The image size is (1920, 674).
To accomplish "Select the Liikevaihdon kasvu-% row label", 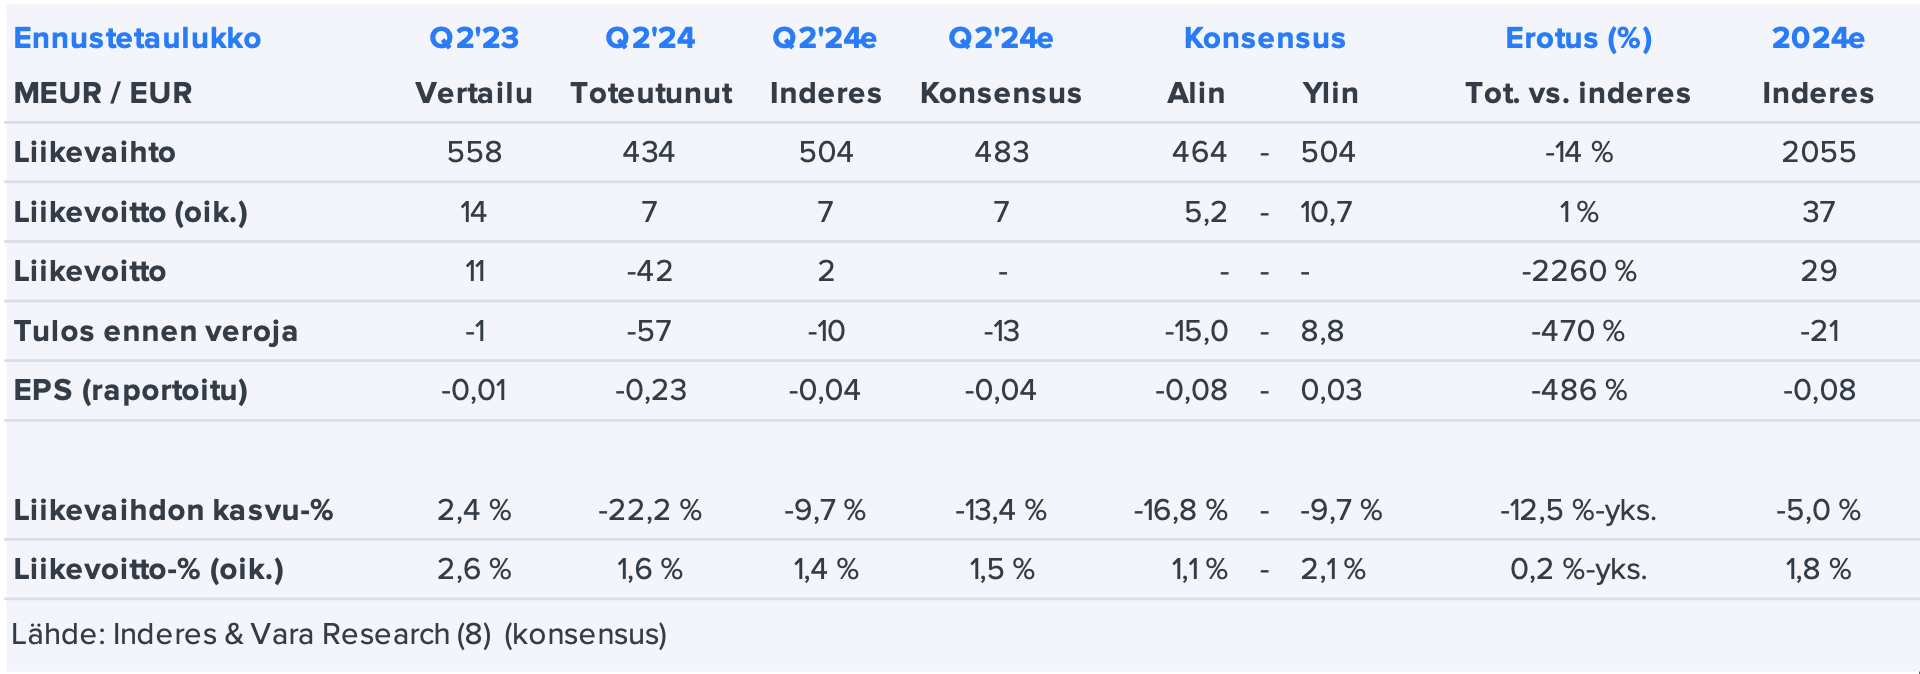I will 173,510.
